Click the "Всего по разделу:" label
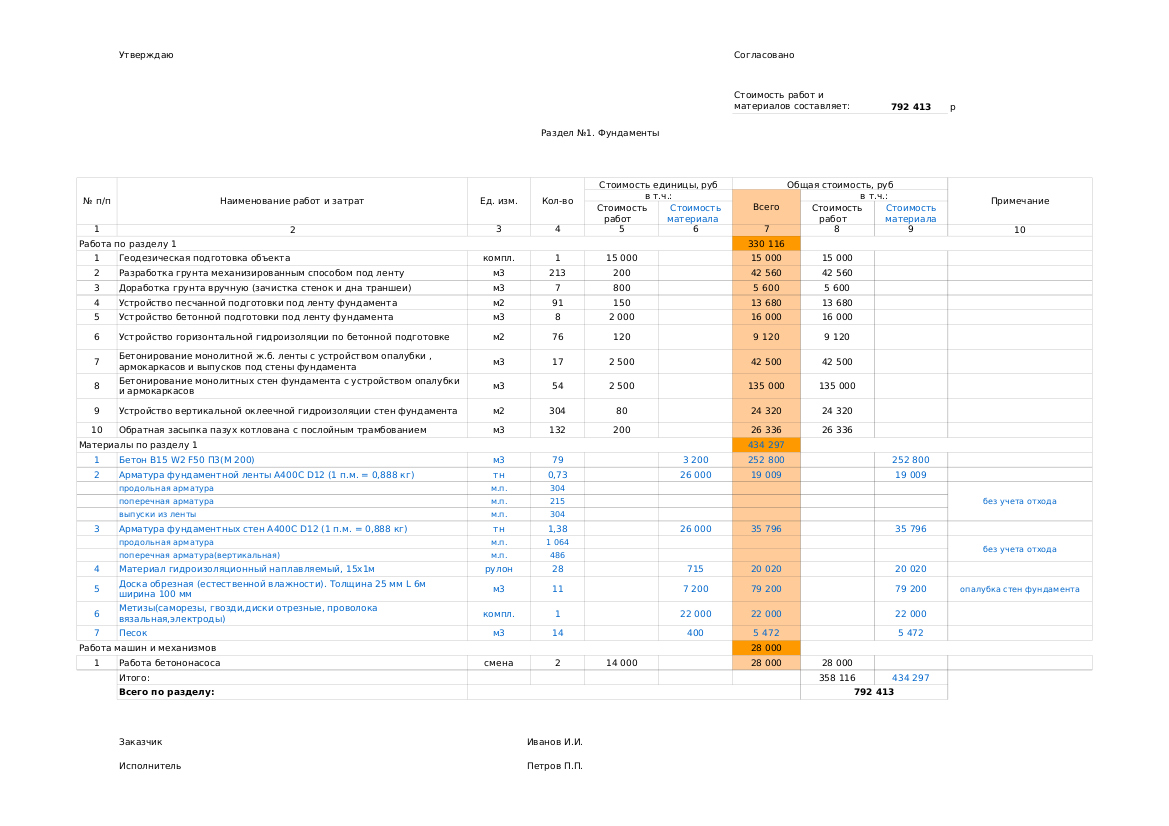Screen dimensions: 1169x826 click(166, 692)
